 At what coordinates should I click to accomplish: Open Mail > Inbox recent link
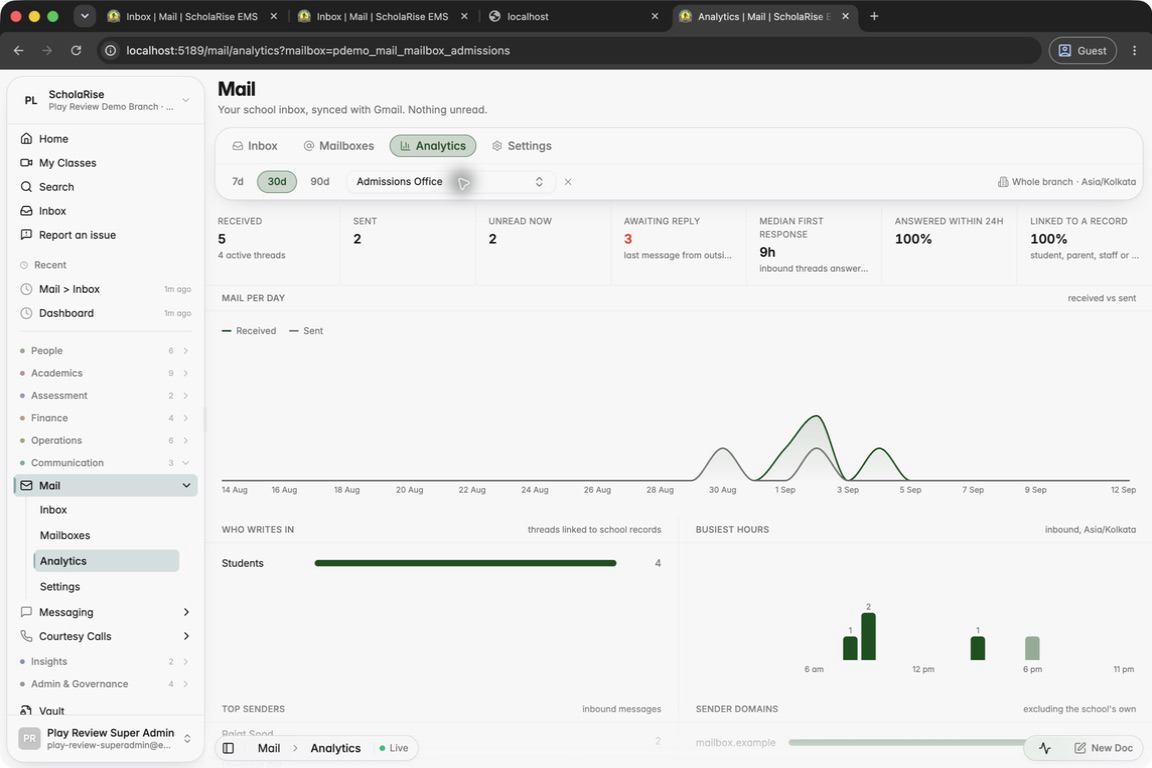[x=105, y=289]
